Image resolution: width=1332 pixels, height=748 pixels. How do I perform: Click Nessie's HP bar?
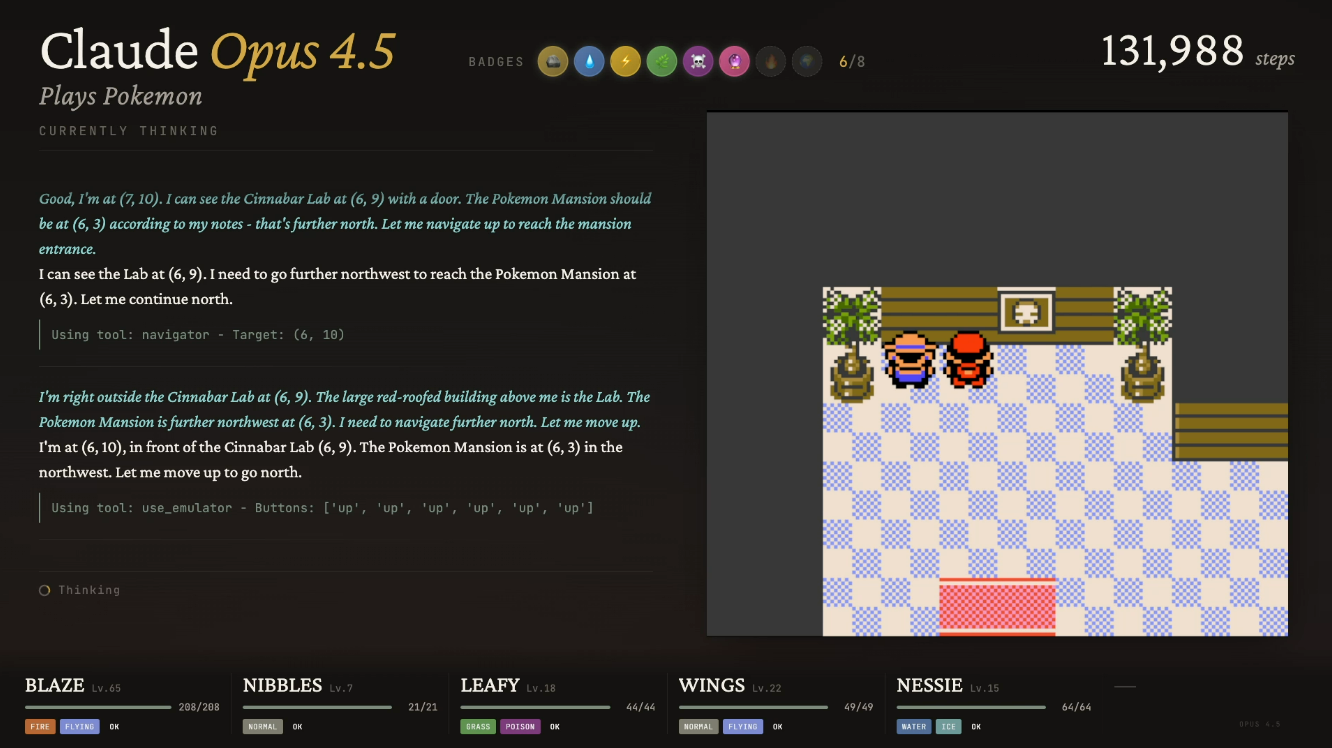971,707
